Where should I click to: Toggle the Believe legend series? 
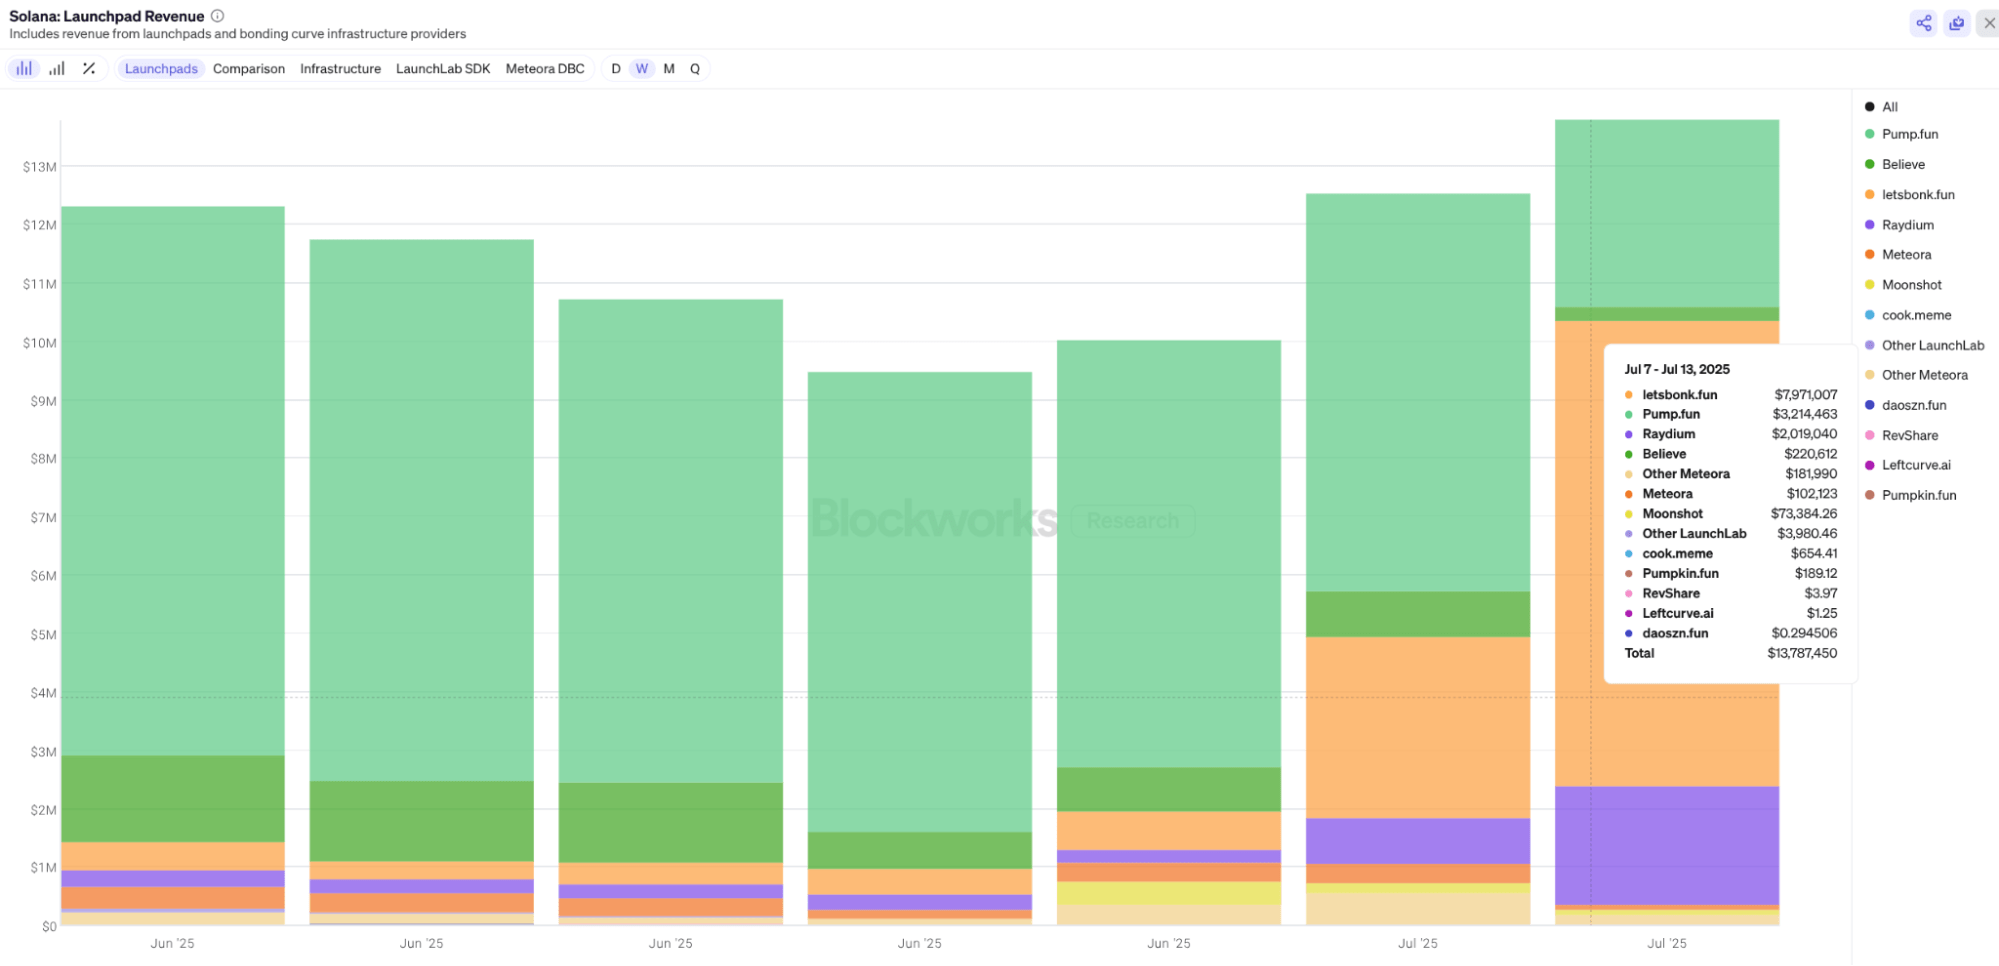point(1894,164)
